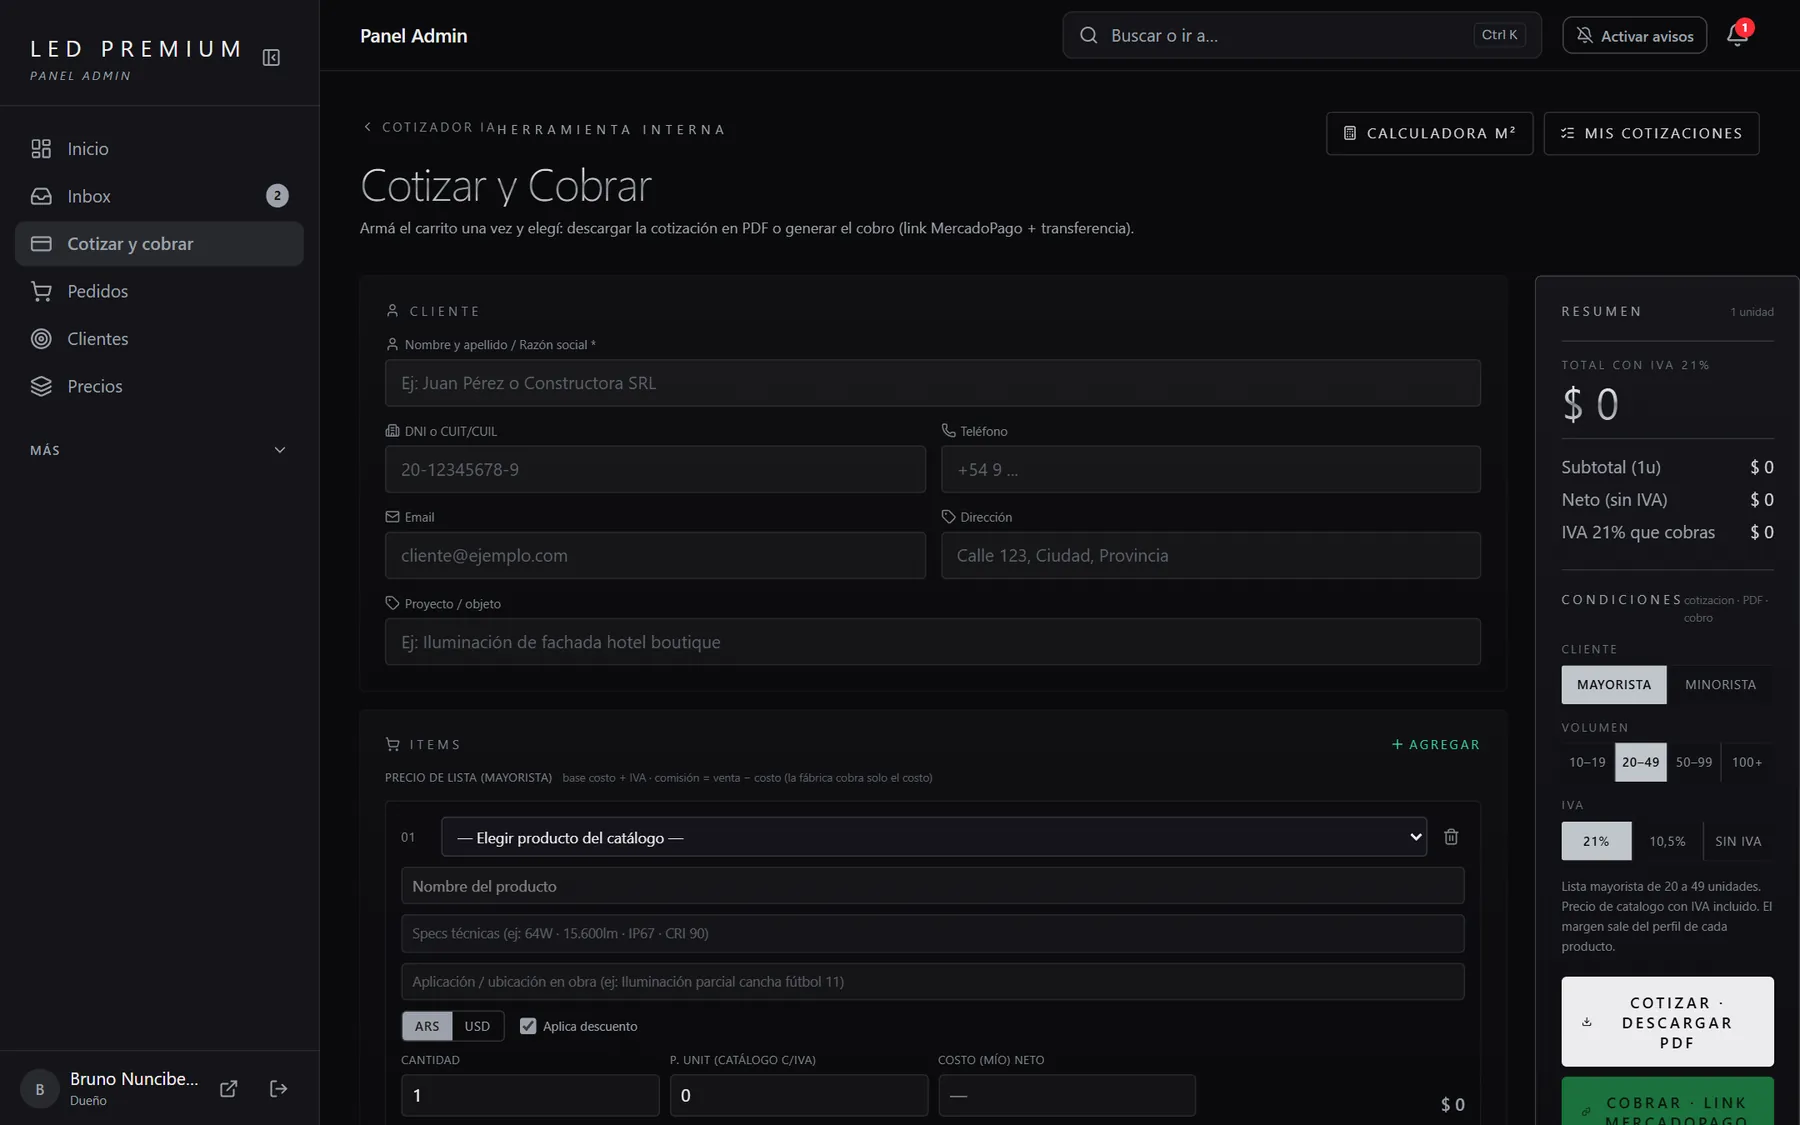This screenshot has width=1800, height=1125.
Task: Click Activar avisos button
Action: click(x=1634, y=36)
